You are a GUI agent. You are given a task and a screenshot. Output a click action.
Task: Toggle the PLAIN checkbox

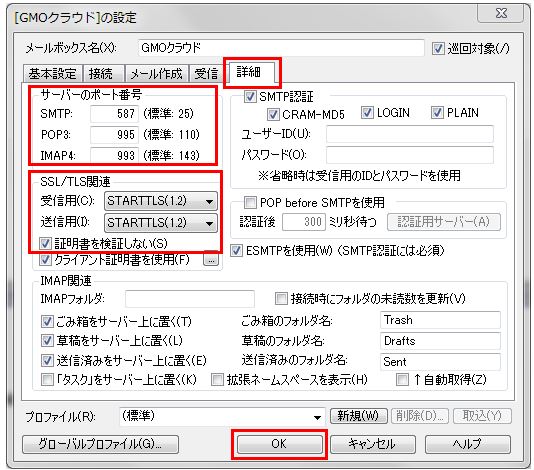point(437,113)
